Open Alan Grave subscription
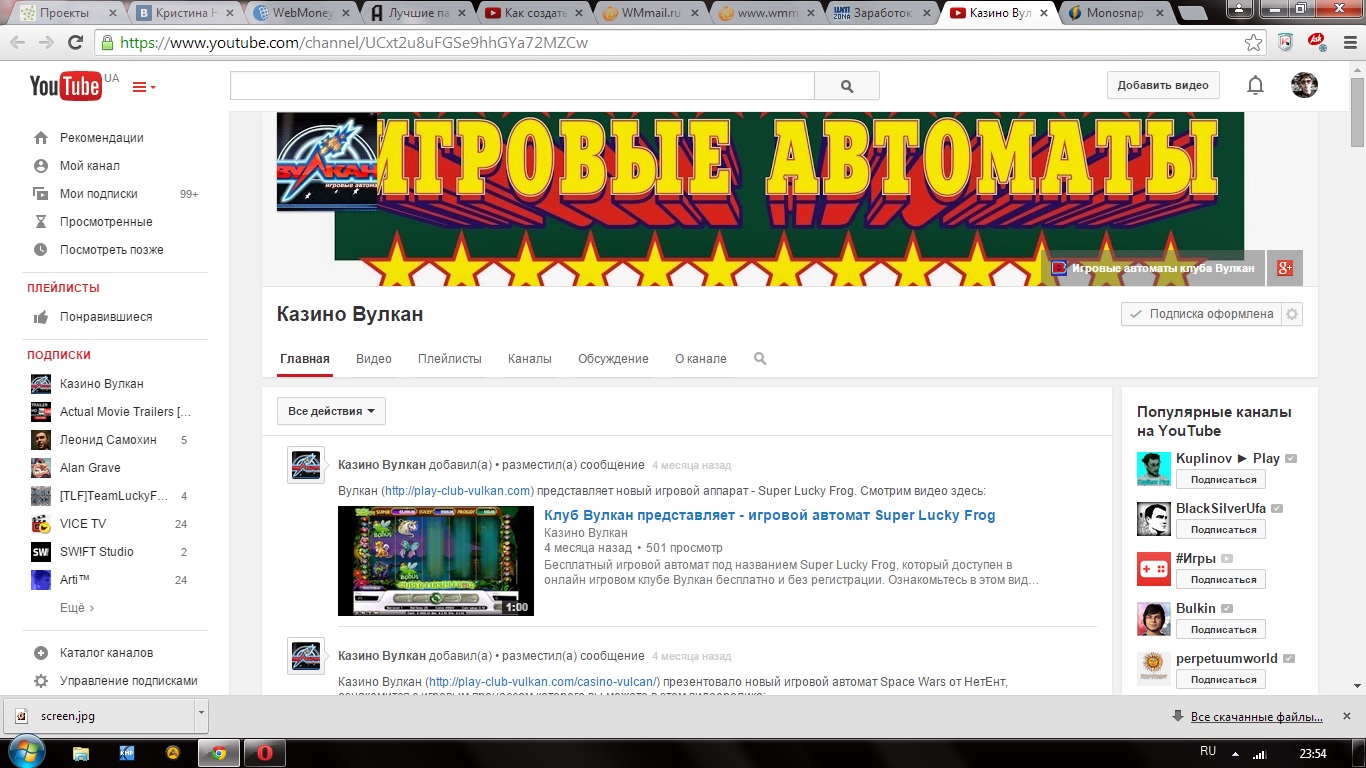 90,468
